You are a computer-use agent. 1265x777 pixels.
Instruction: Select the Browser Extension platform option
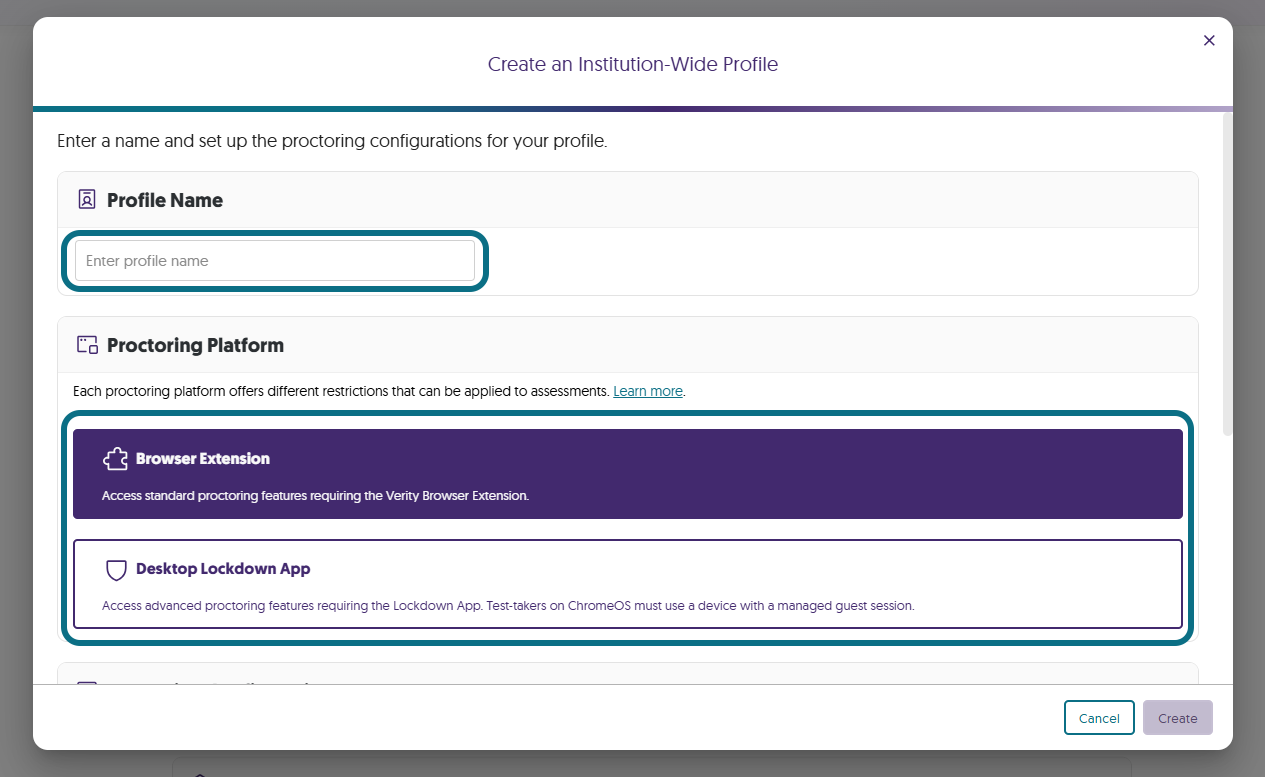628,474
